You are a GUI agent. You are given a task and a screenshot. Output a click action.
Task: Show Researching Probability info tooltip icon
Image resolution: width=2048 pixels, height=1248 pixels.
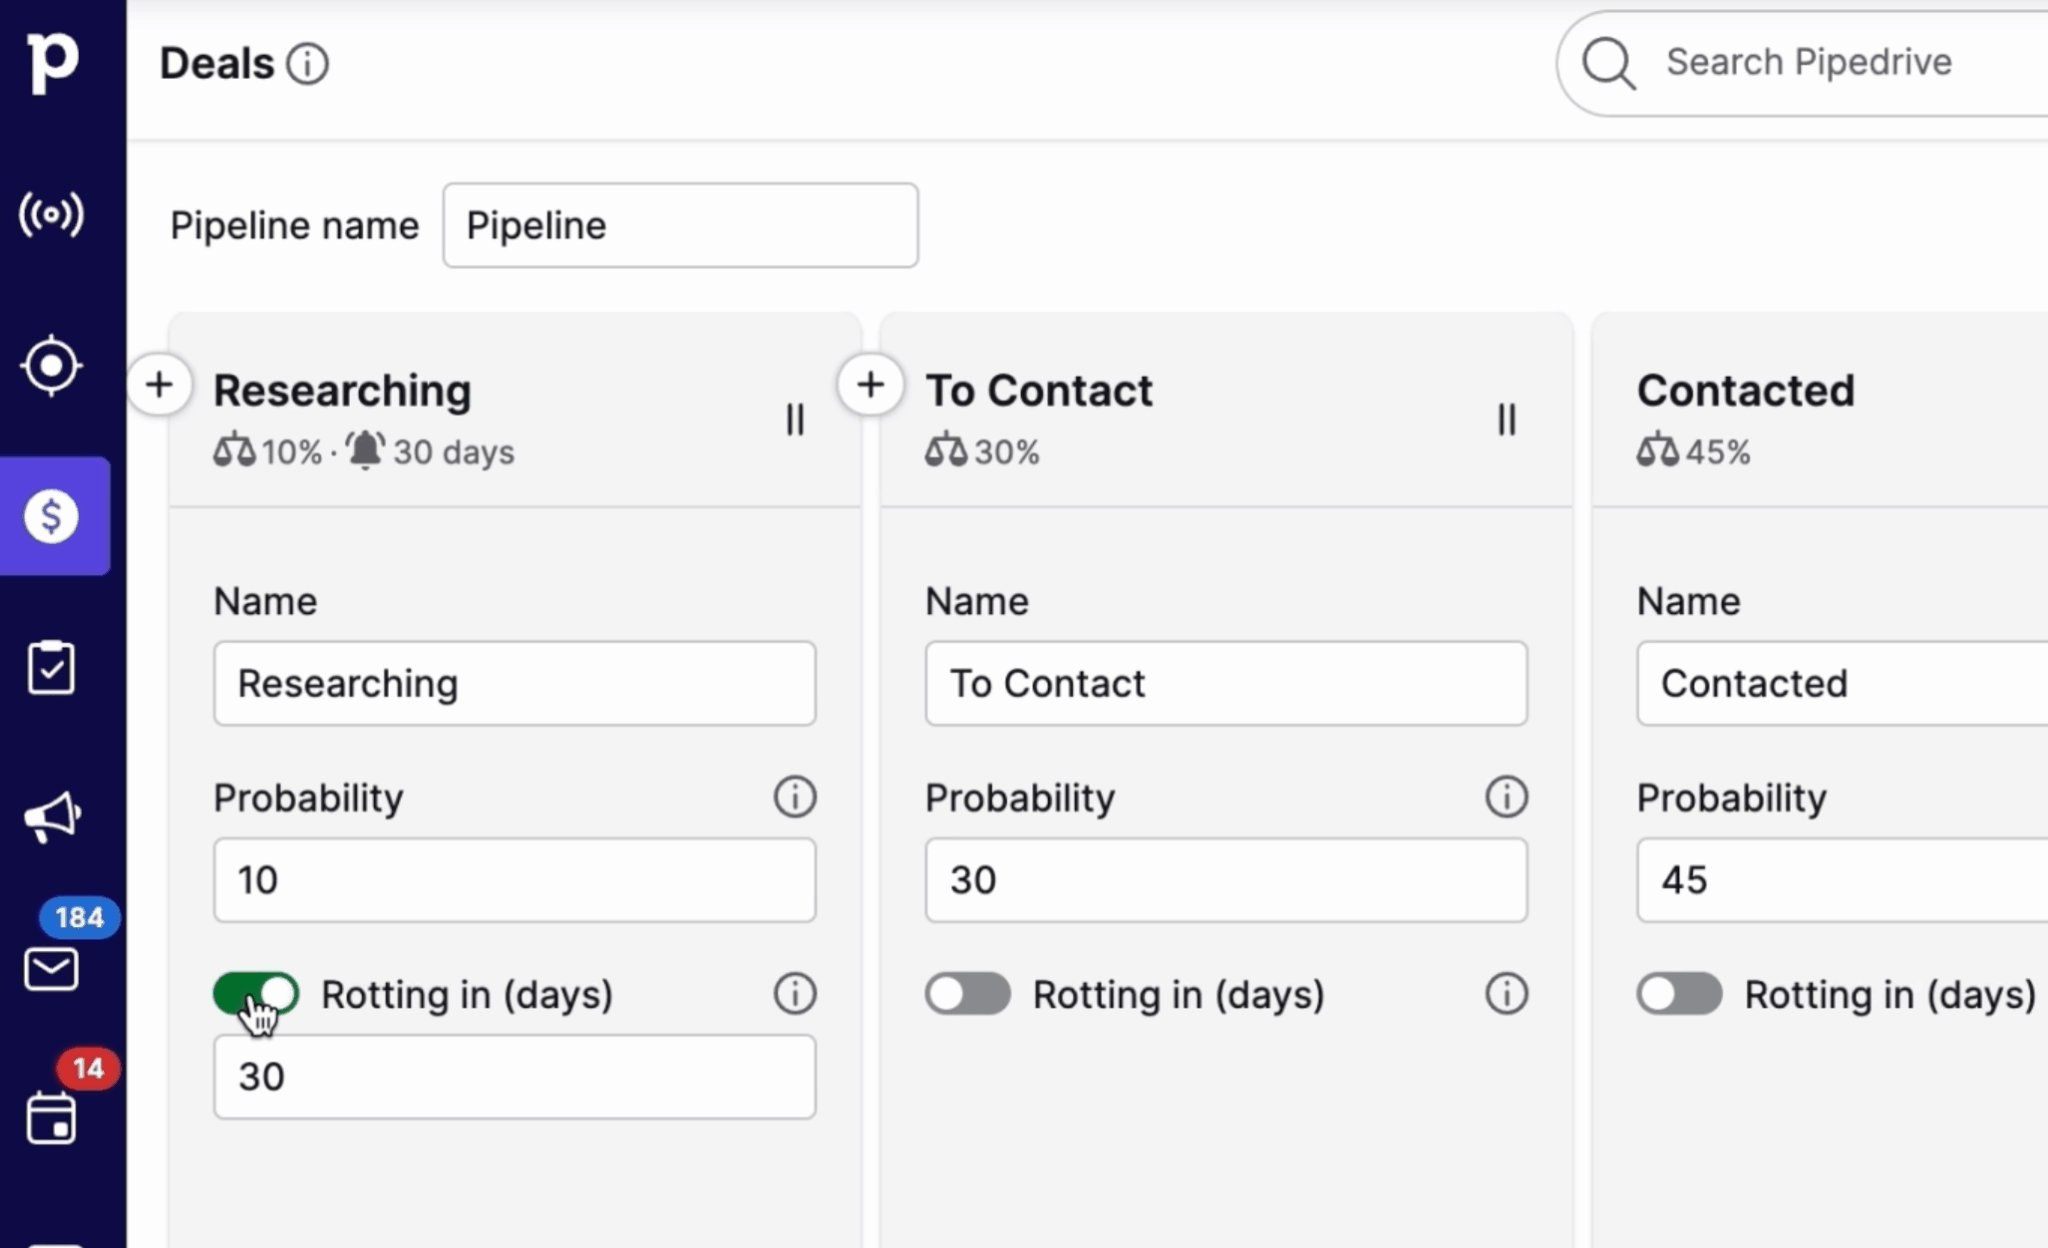[x=795, y=797]
